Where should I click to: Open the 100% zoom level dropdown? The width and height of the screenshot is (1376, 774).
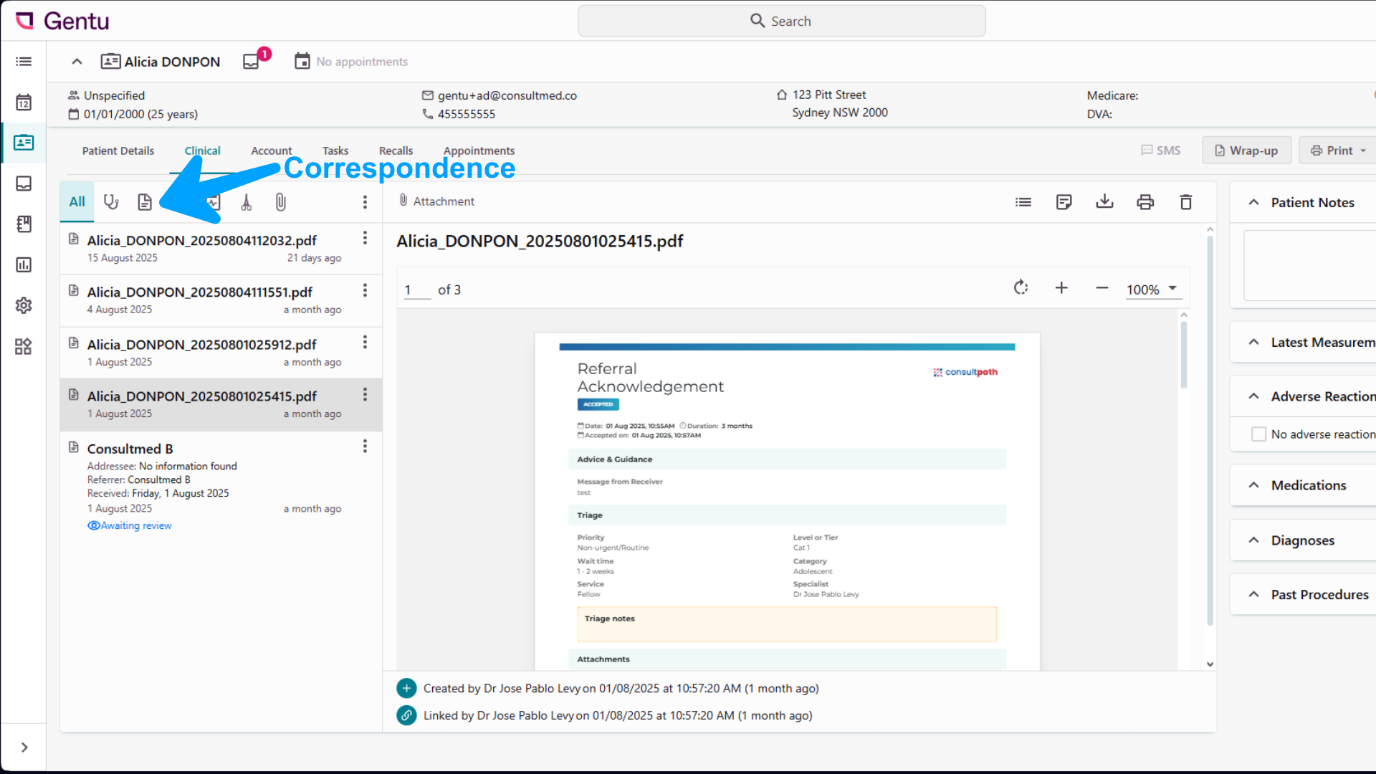coord(1153,289)
